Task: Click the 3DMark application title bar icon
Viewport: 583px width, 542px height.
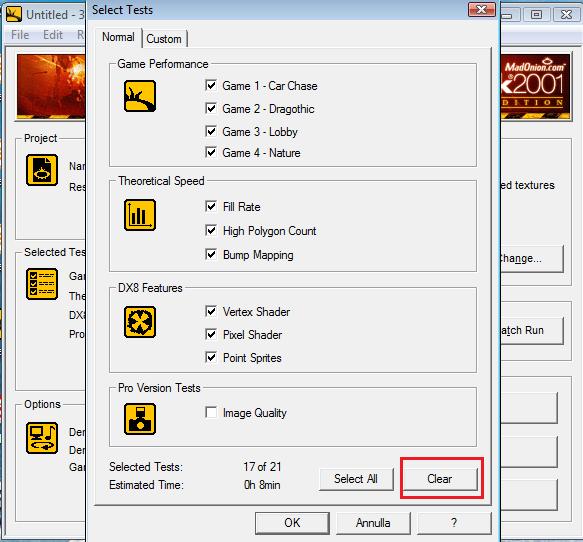Action: coord(14,14)
